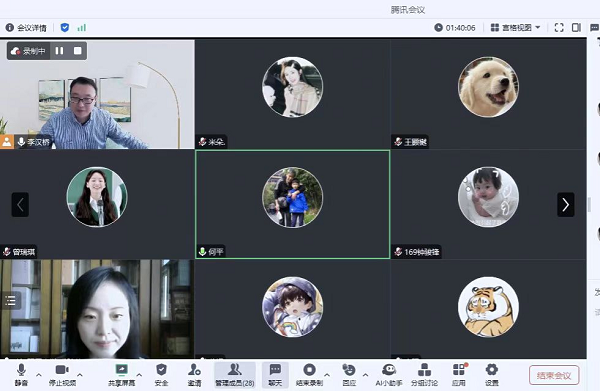Enter full screen mode icon
This screenshot has width=600, height=391.
click(x=559, y=28)
